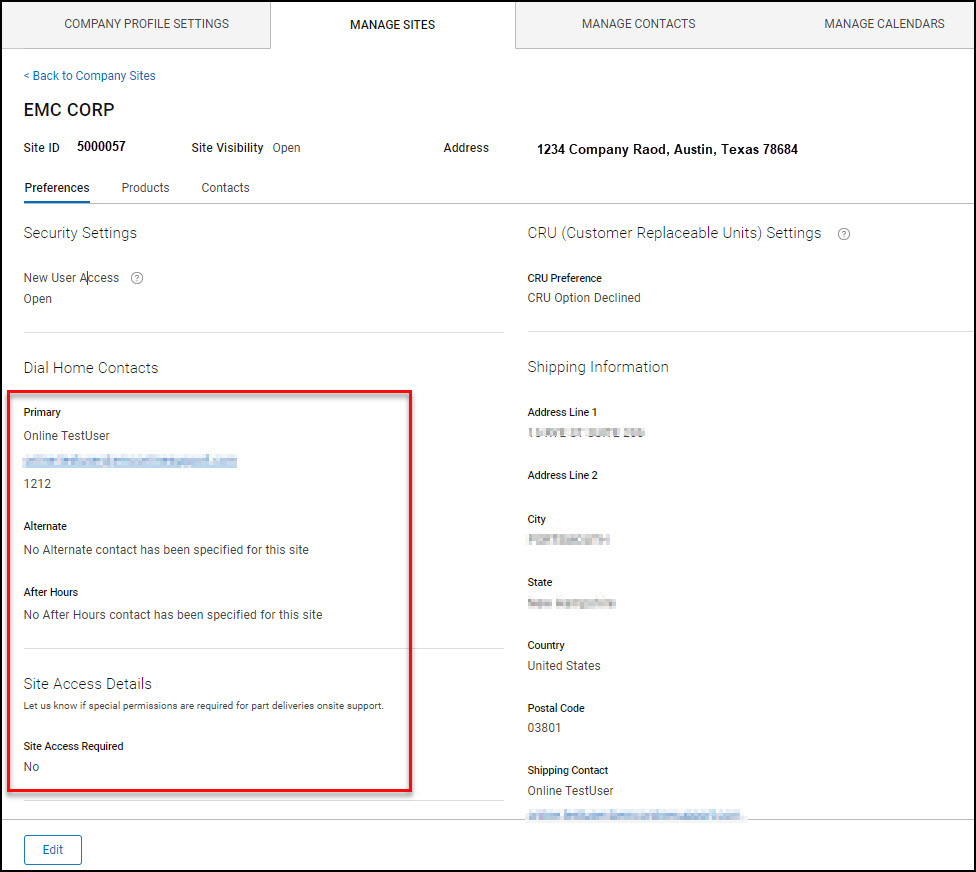Click the Site Access Required value No
This screenshot has height=872, width=976.
[32, 767]
